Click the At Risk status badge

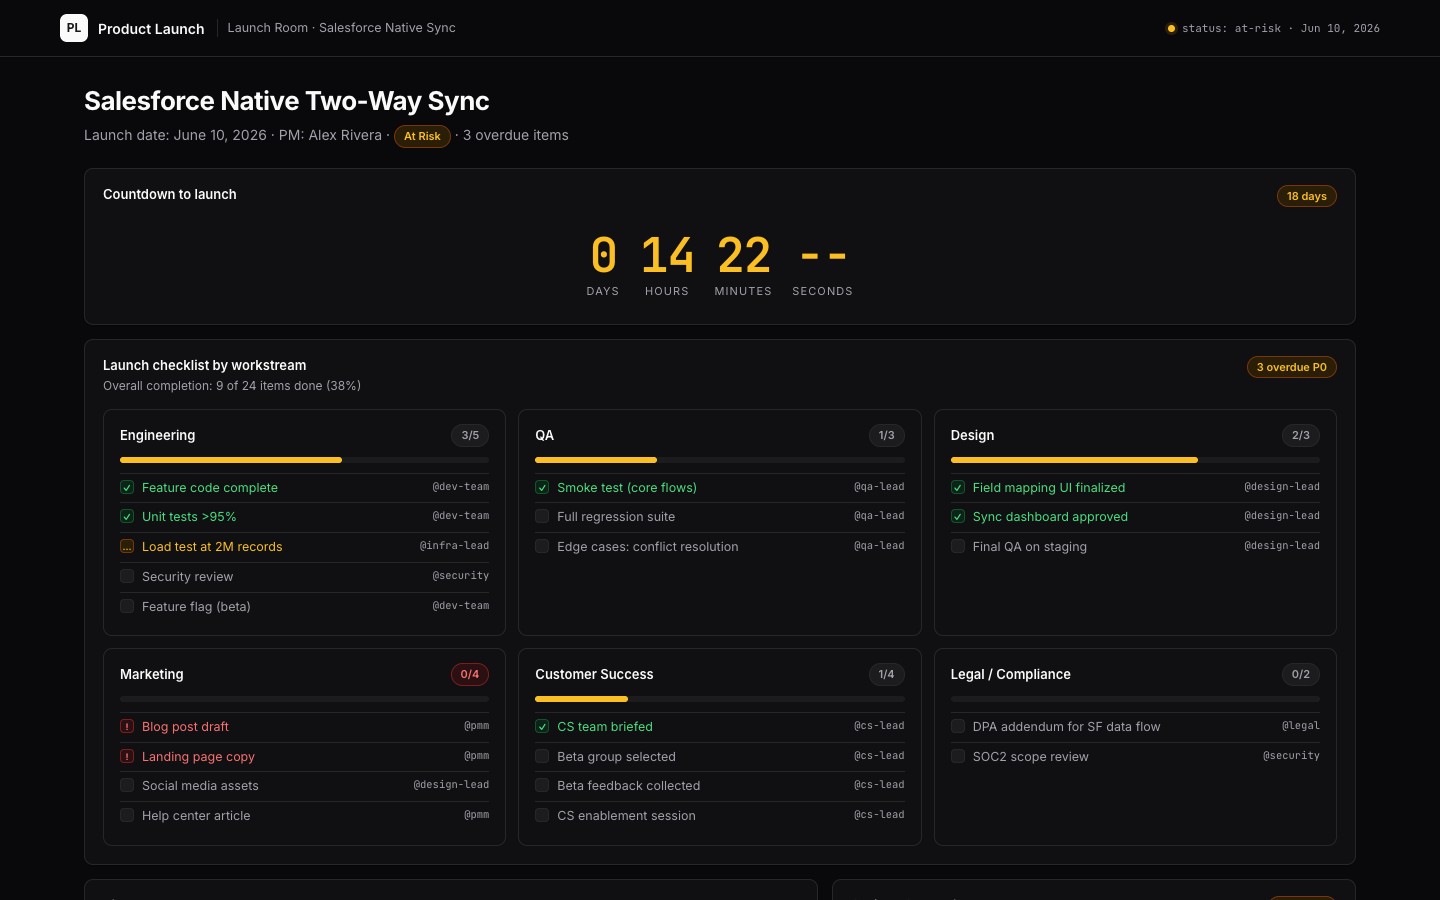(422, 136)
